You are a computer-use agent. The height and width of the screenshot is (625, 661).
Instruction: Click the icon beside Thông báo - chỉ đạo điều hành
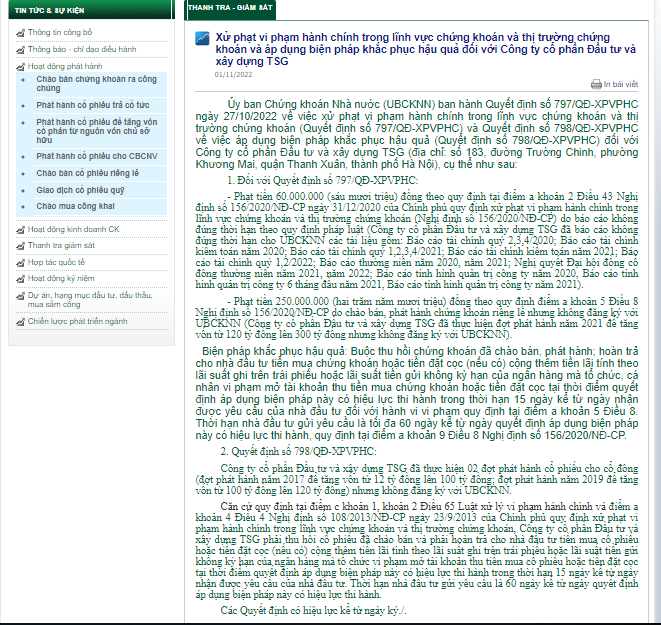coord(20,48)
